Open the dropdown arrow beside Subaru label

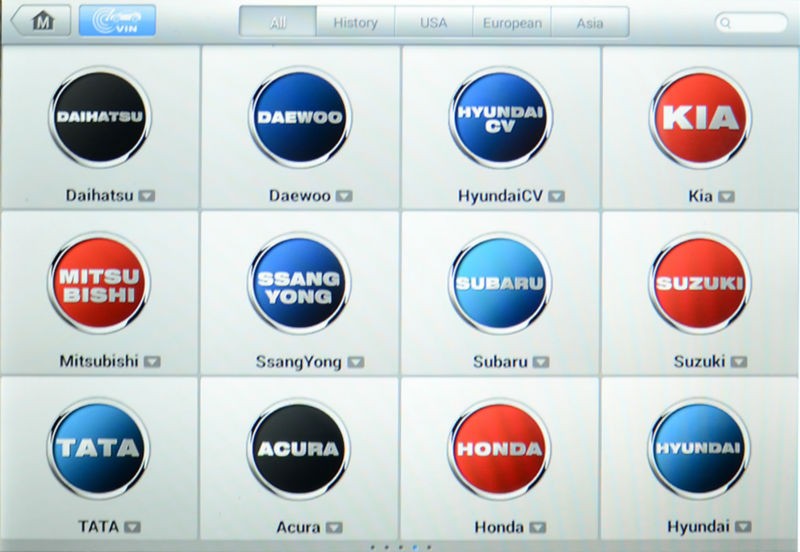[541, 362]
